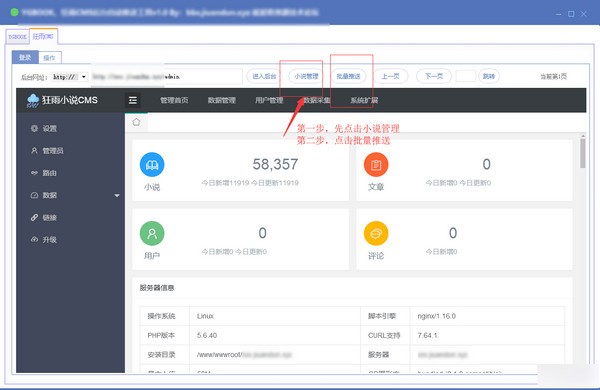Select the 路由 sidebar item
The width and height of the screenshot is (600, 390).
pyautogui.click(x=71, y=173)
